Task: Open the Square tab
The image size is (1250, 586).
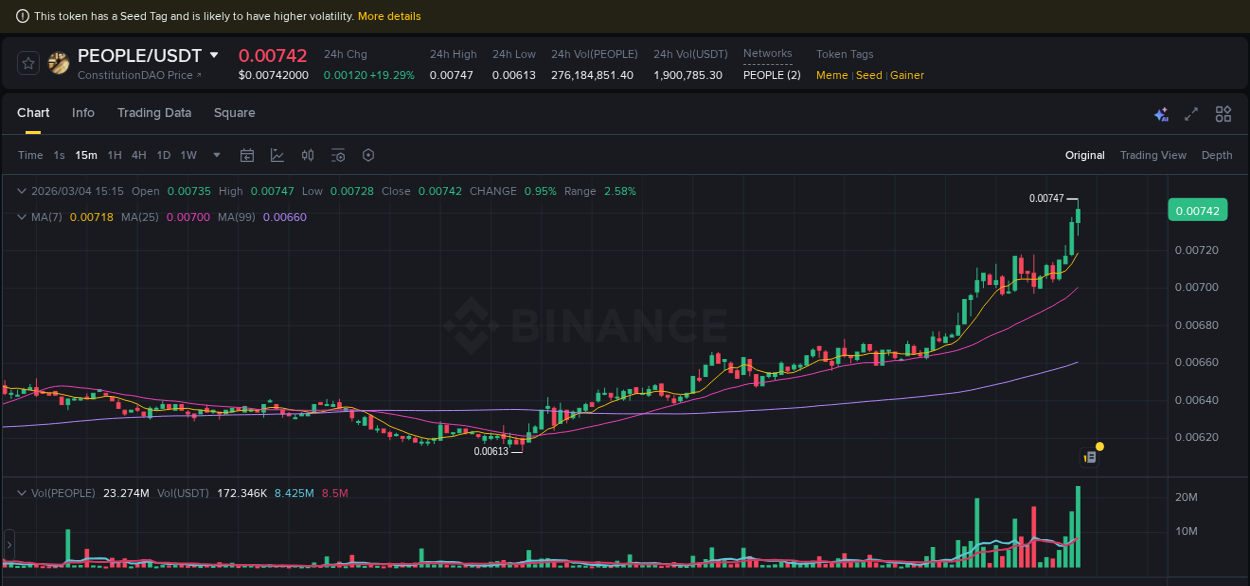Action: click(x=234, y=113)
